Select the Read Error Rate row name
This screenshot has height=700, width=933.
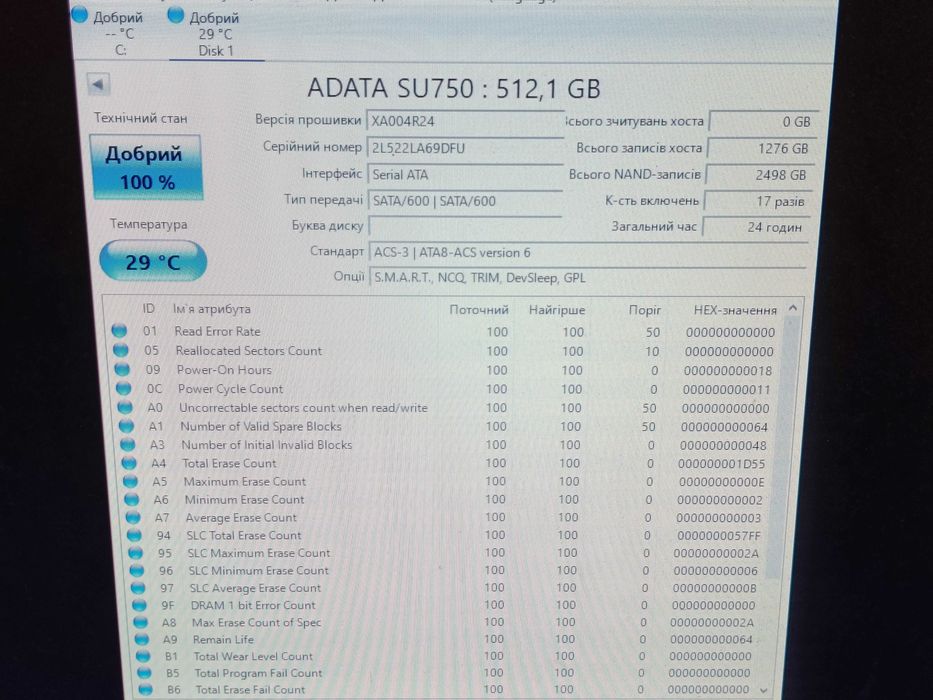click(217, 331)
